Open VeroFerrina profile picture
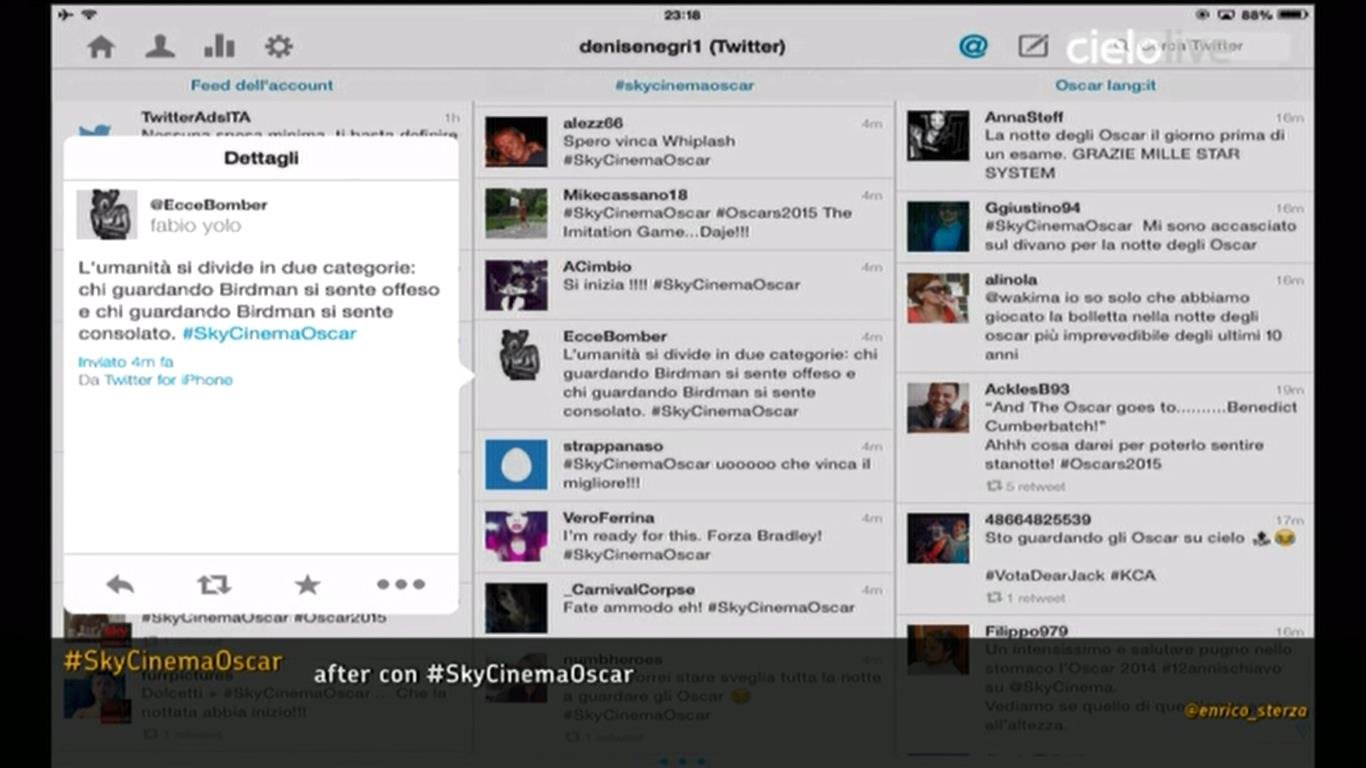 [516, 536]
